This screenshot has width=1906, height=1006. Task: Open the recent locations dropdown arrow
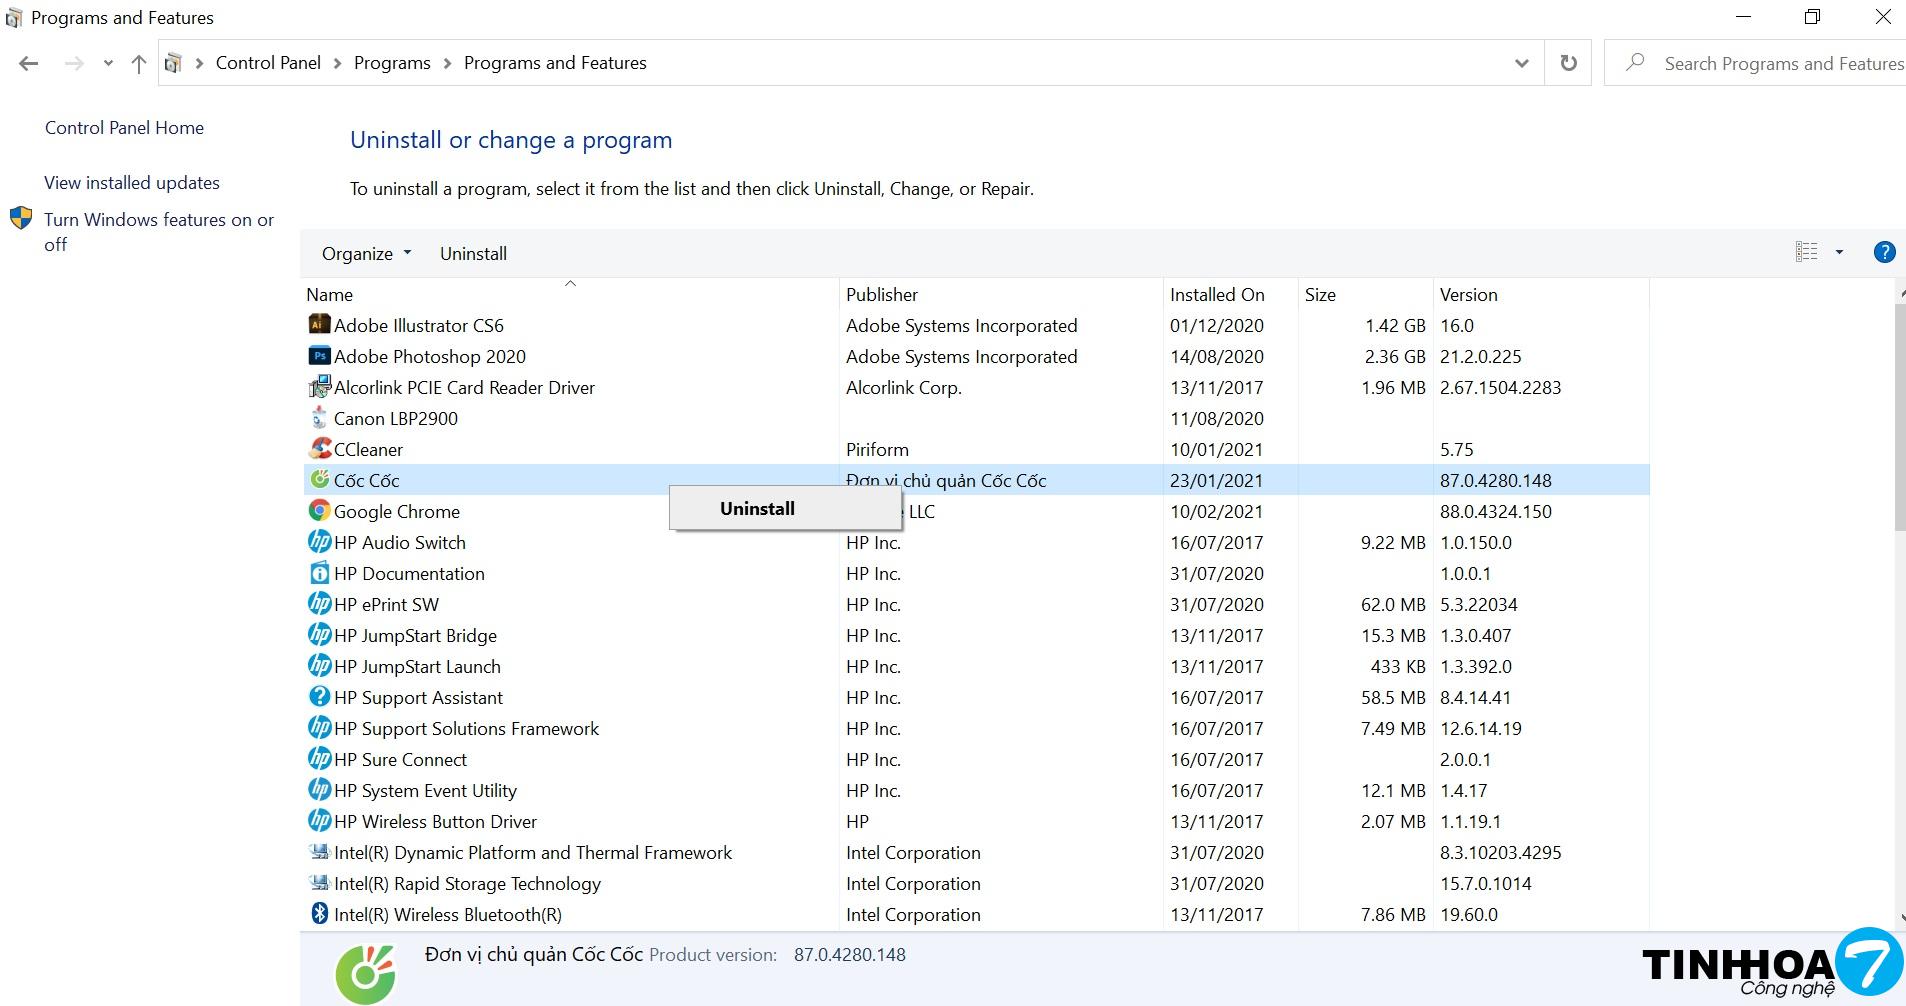pos(108,64)
